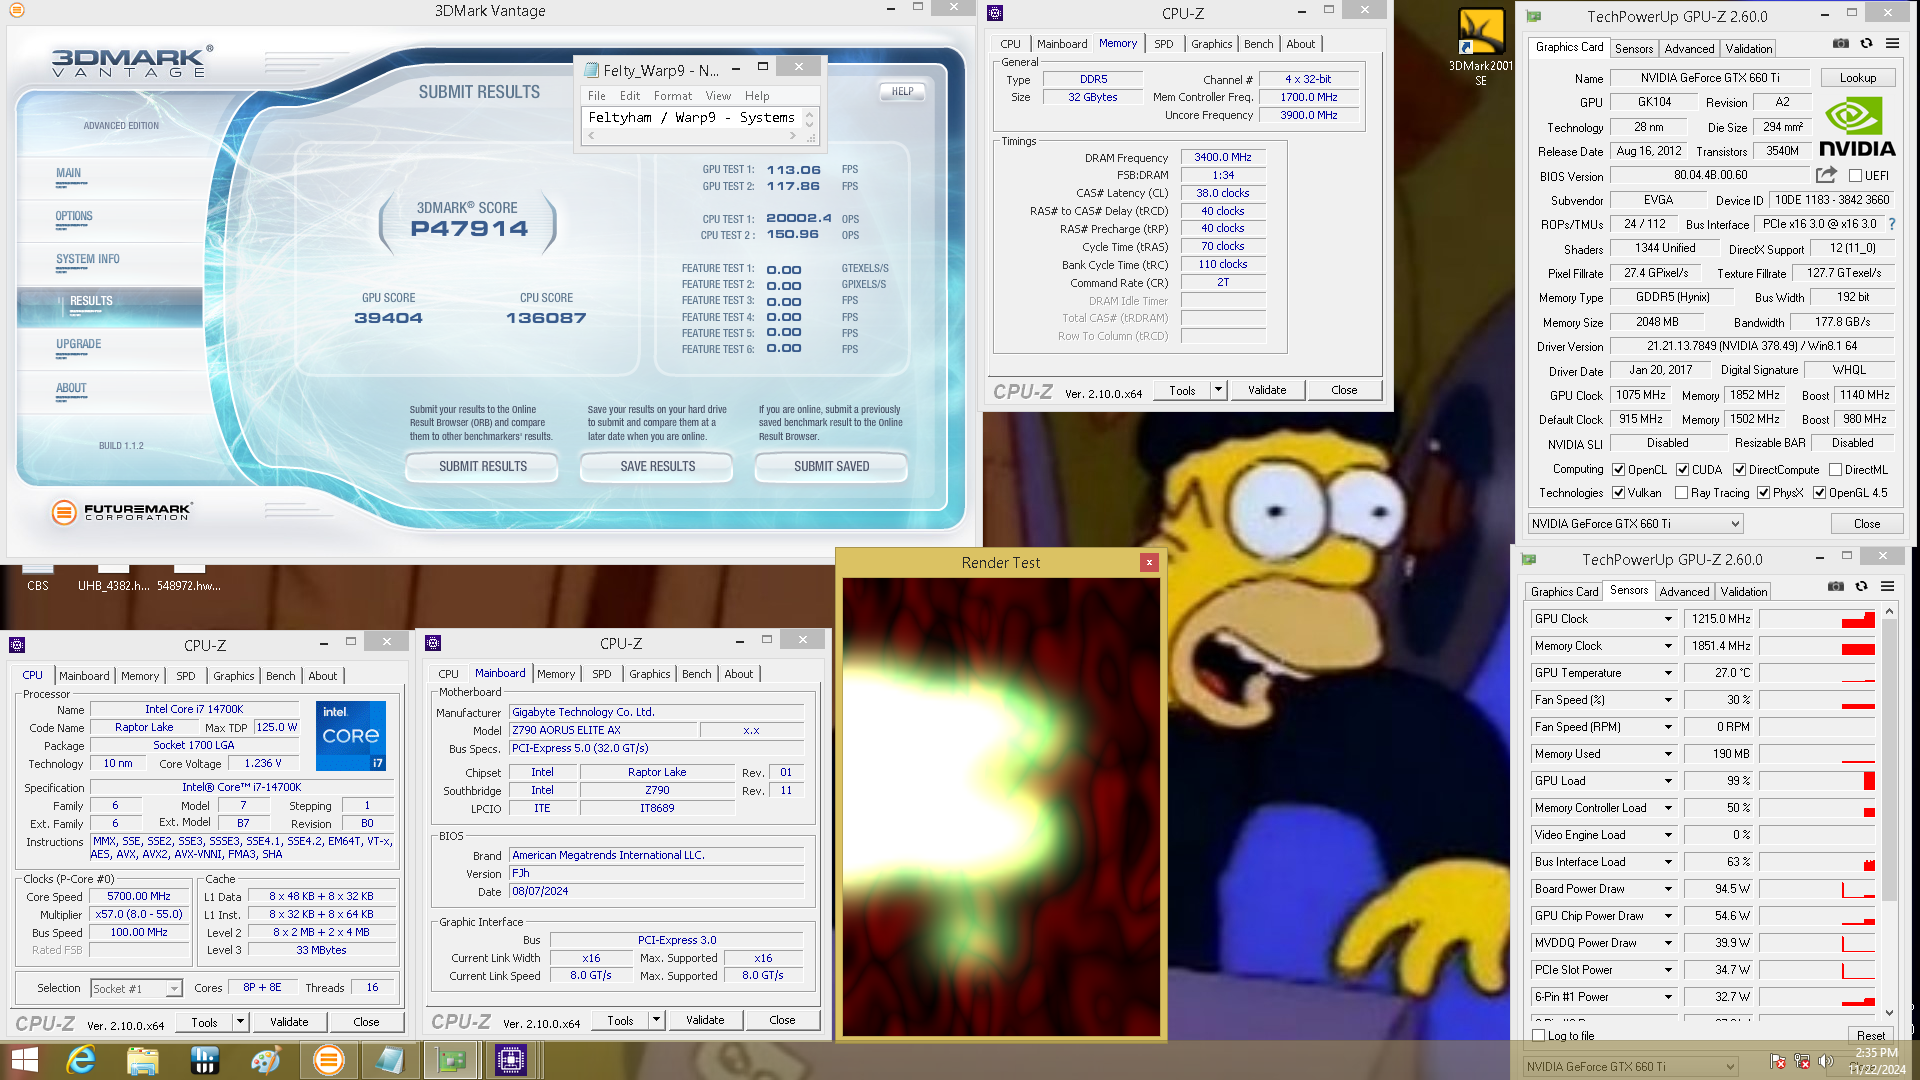Open Internet Explorer from taskbar
The width and height of the screenshot is (1920, 1080).
tap(81, 1060)
